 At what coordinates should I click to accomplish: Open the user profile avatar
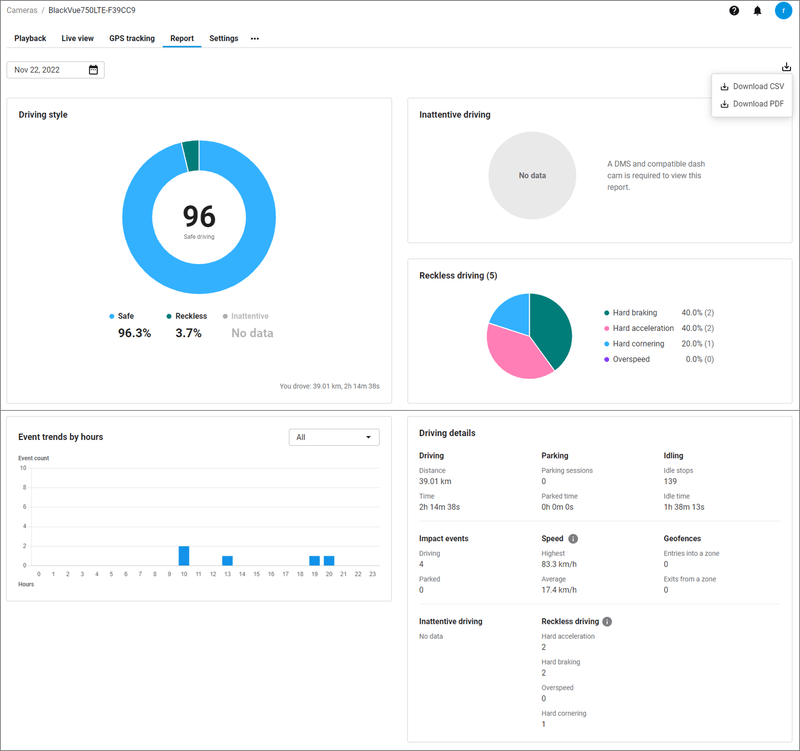click(782, 11)
